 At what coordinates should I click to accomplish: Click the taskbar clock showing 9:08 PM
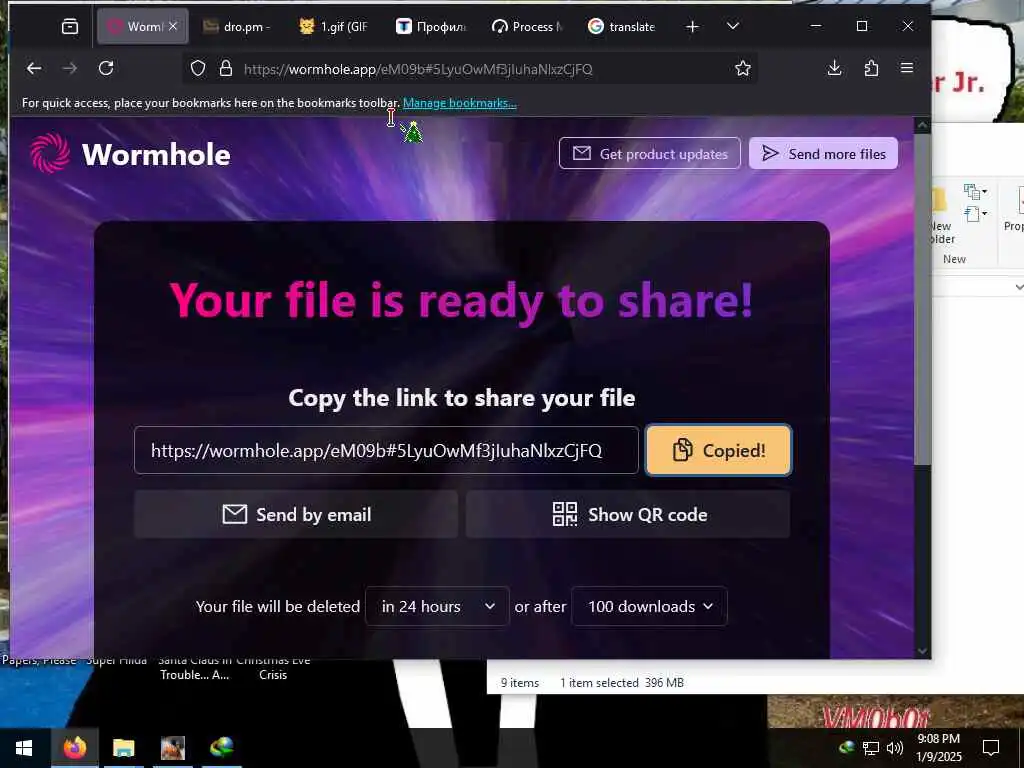939,748
